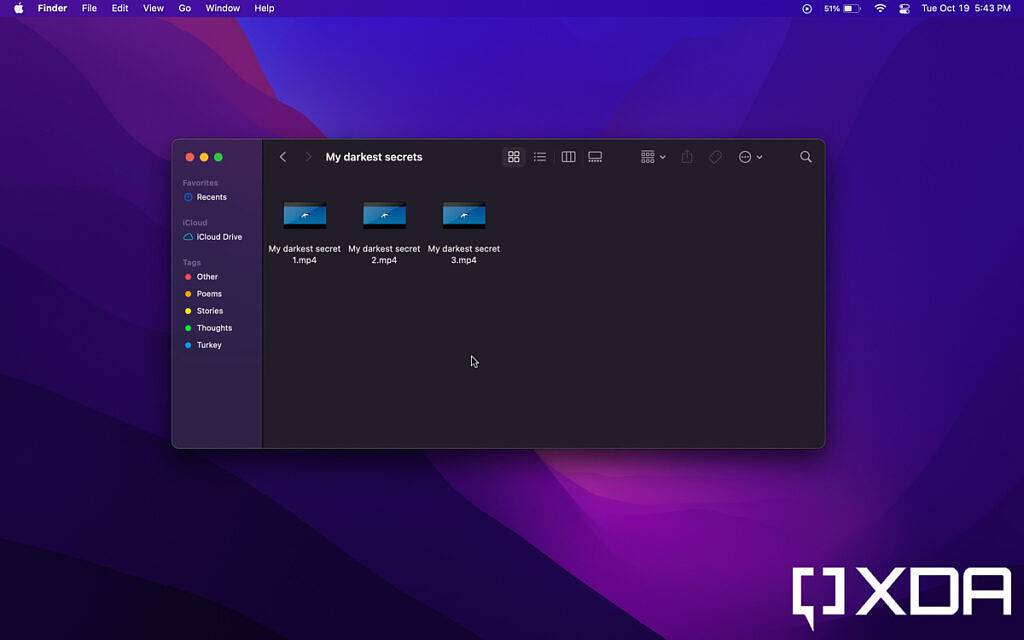The height and width of the screenshot is (640, 1024).
Task: Switch Finder to icon view
Action: tap(513, 157)
